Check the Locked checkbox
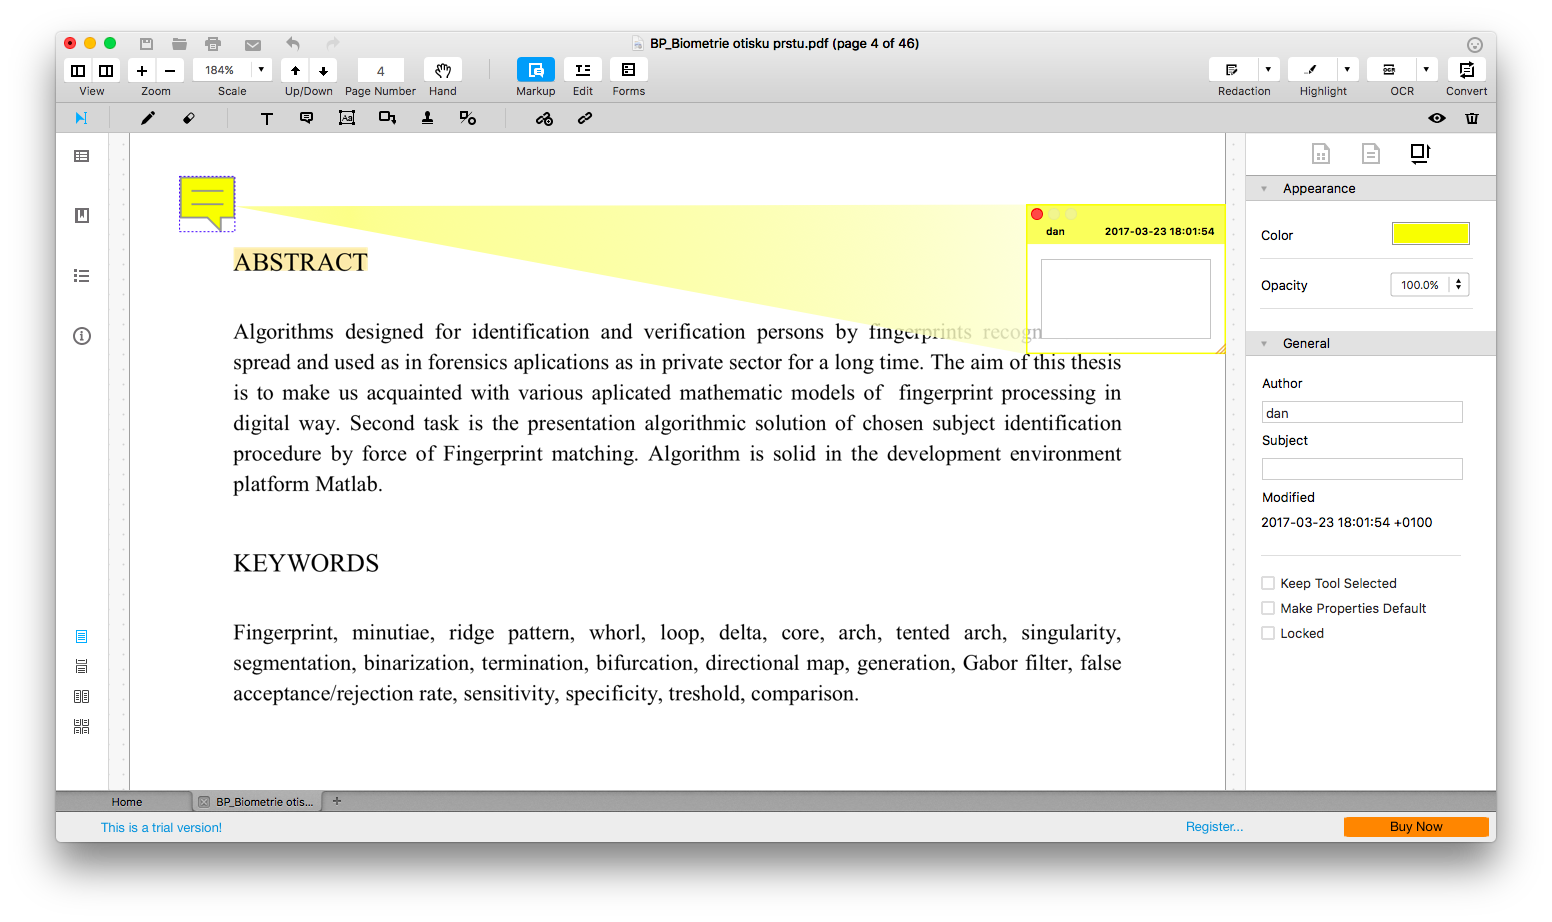 point(1268,633)
